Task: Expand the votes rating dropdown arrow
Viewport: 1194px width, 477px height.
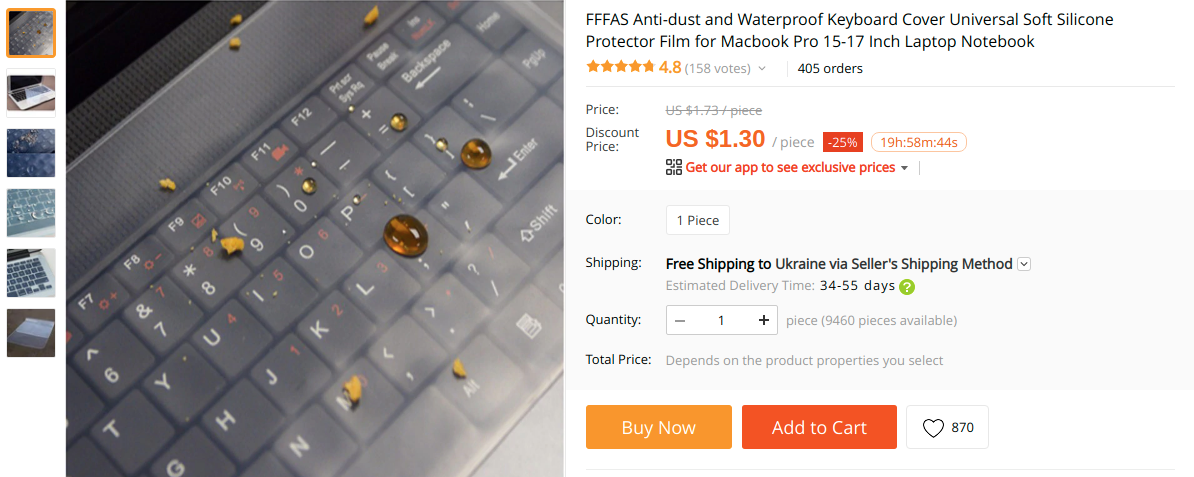Action: coord(762,69)
